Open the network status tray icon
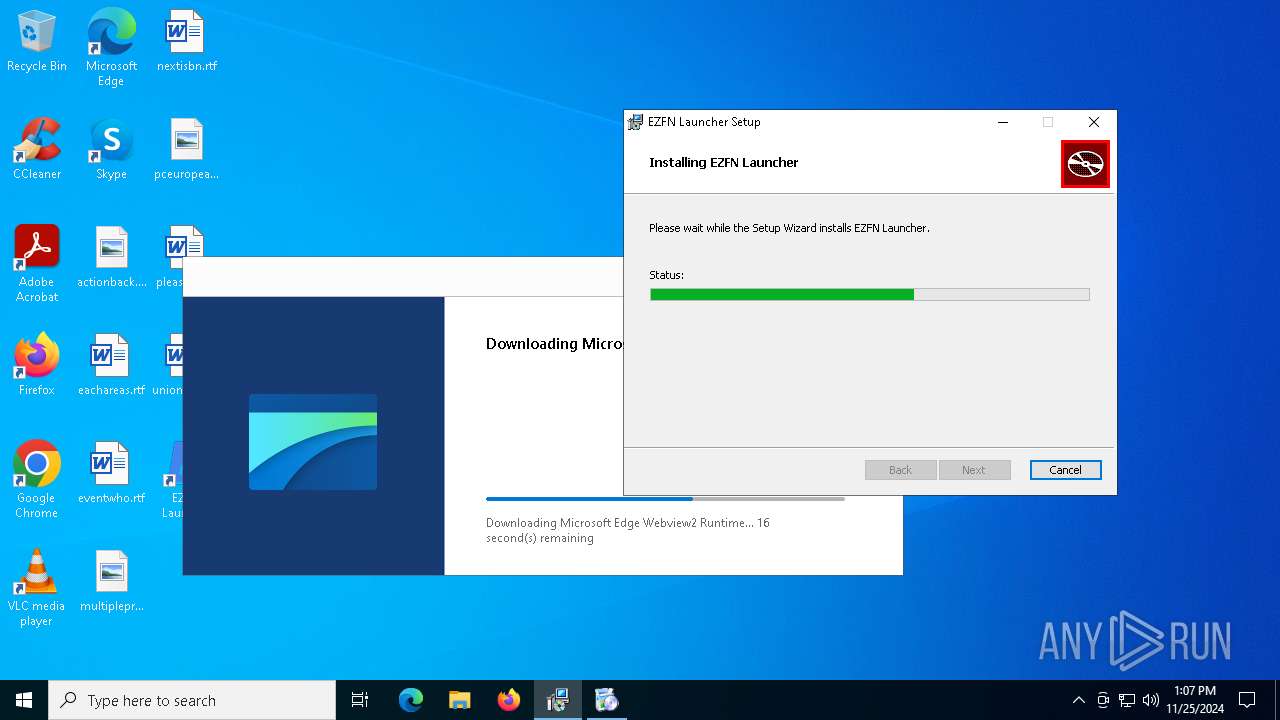1280x720 pixels. 1127,700
